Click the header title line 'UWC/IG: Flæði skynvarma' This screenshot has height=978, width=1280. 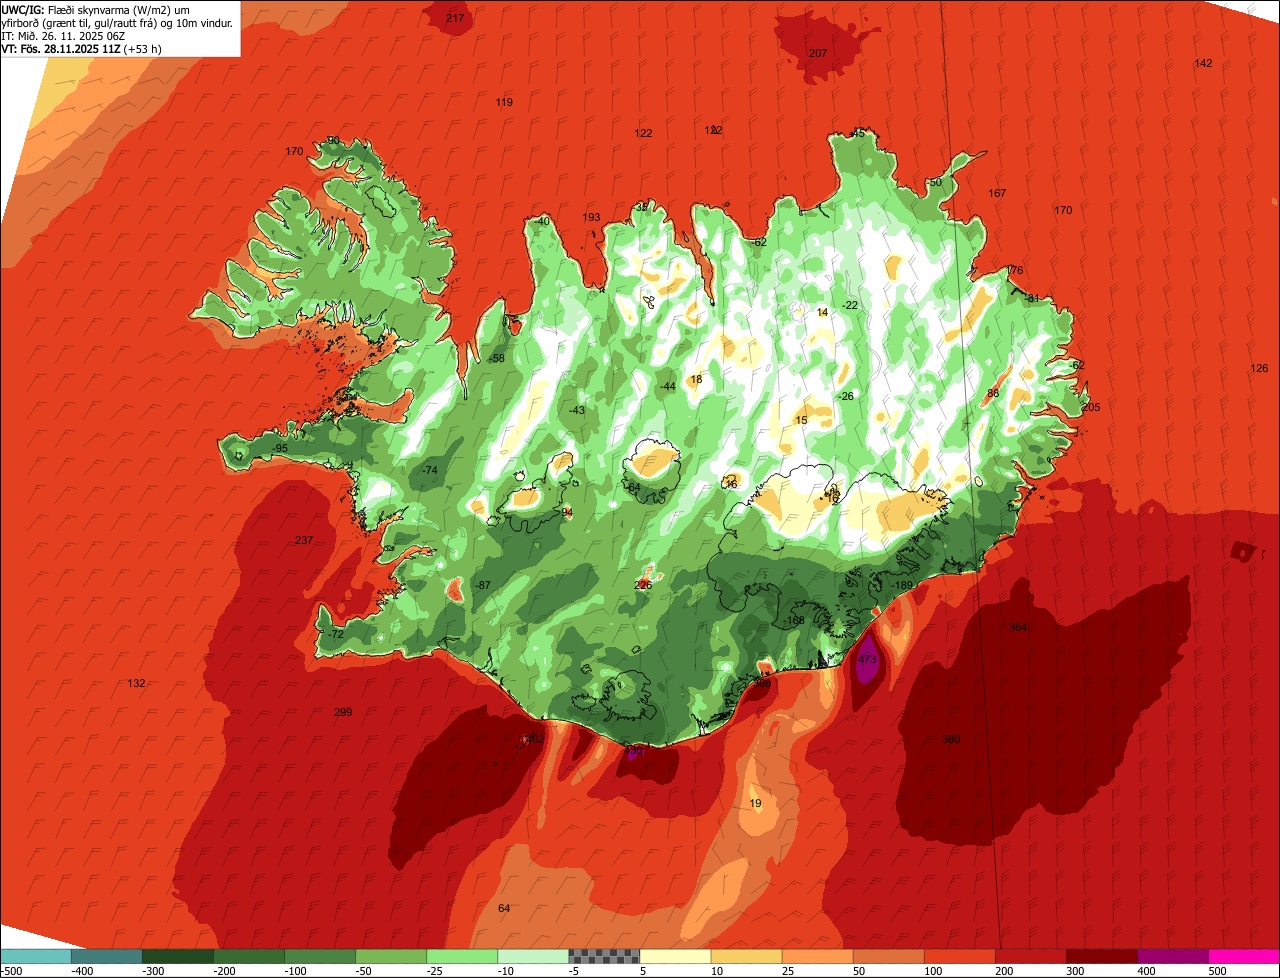tap(95, 9)
